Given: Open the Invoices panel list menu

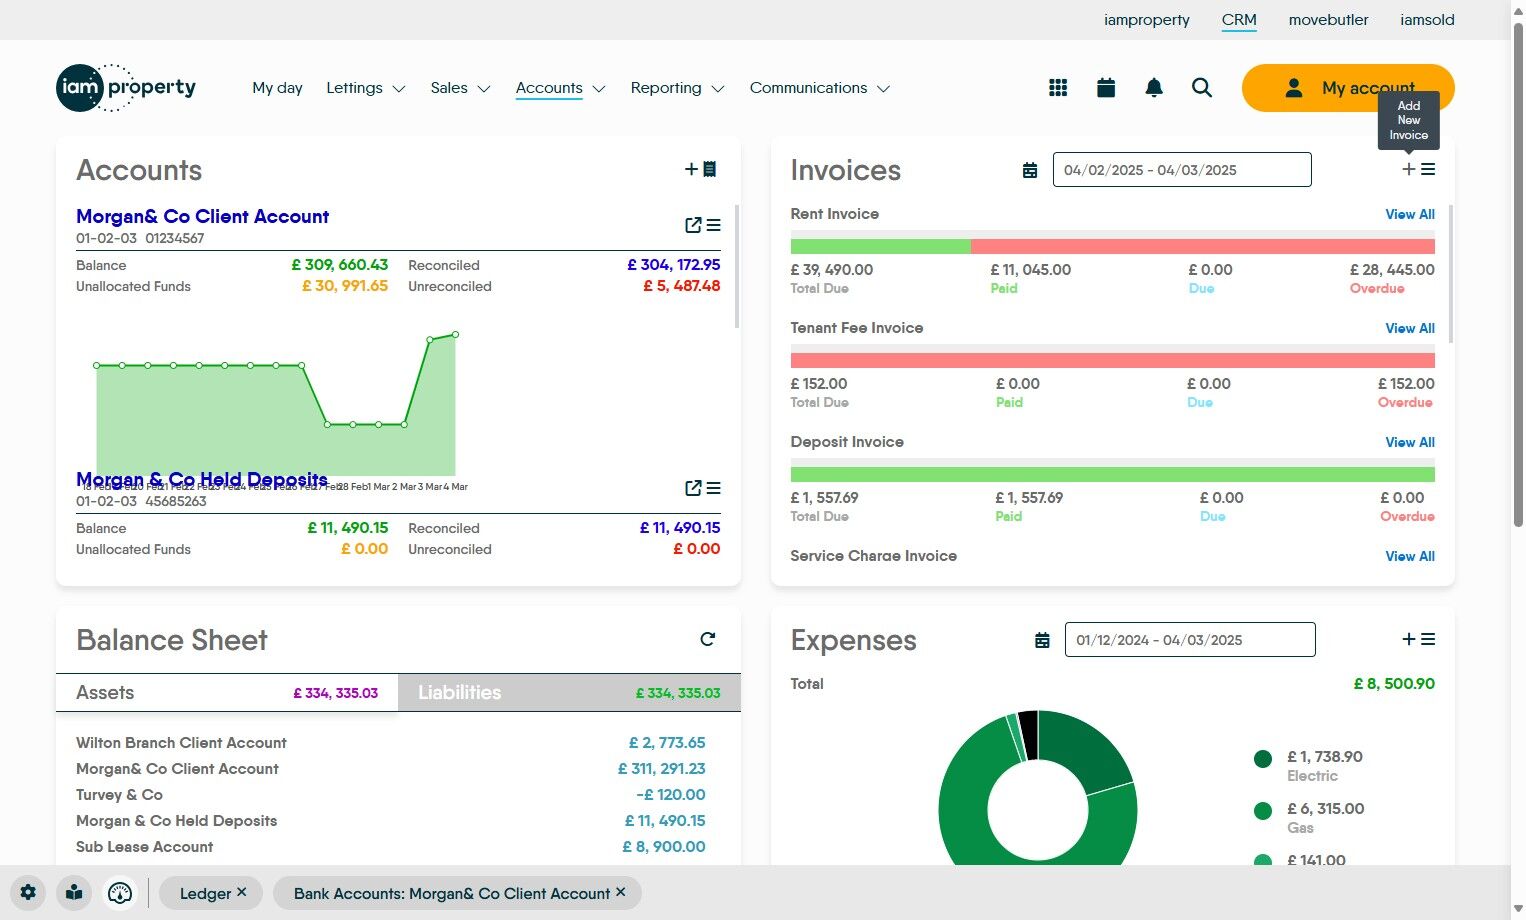Looking at the screenshot, I should tap(1428, 170).
